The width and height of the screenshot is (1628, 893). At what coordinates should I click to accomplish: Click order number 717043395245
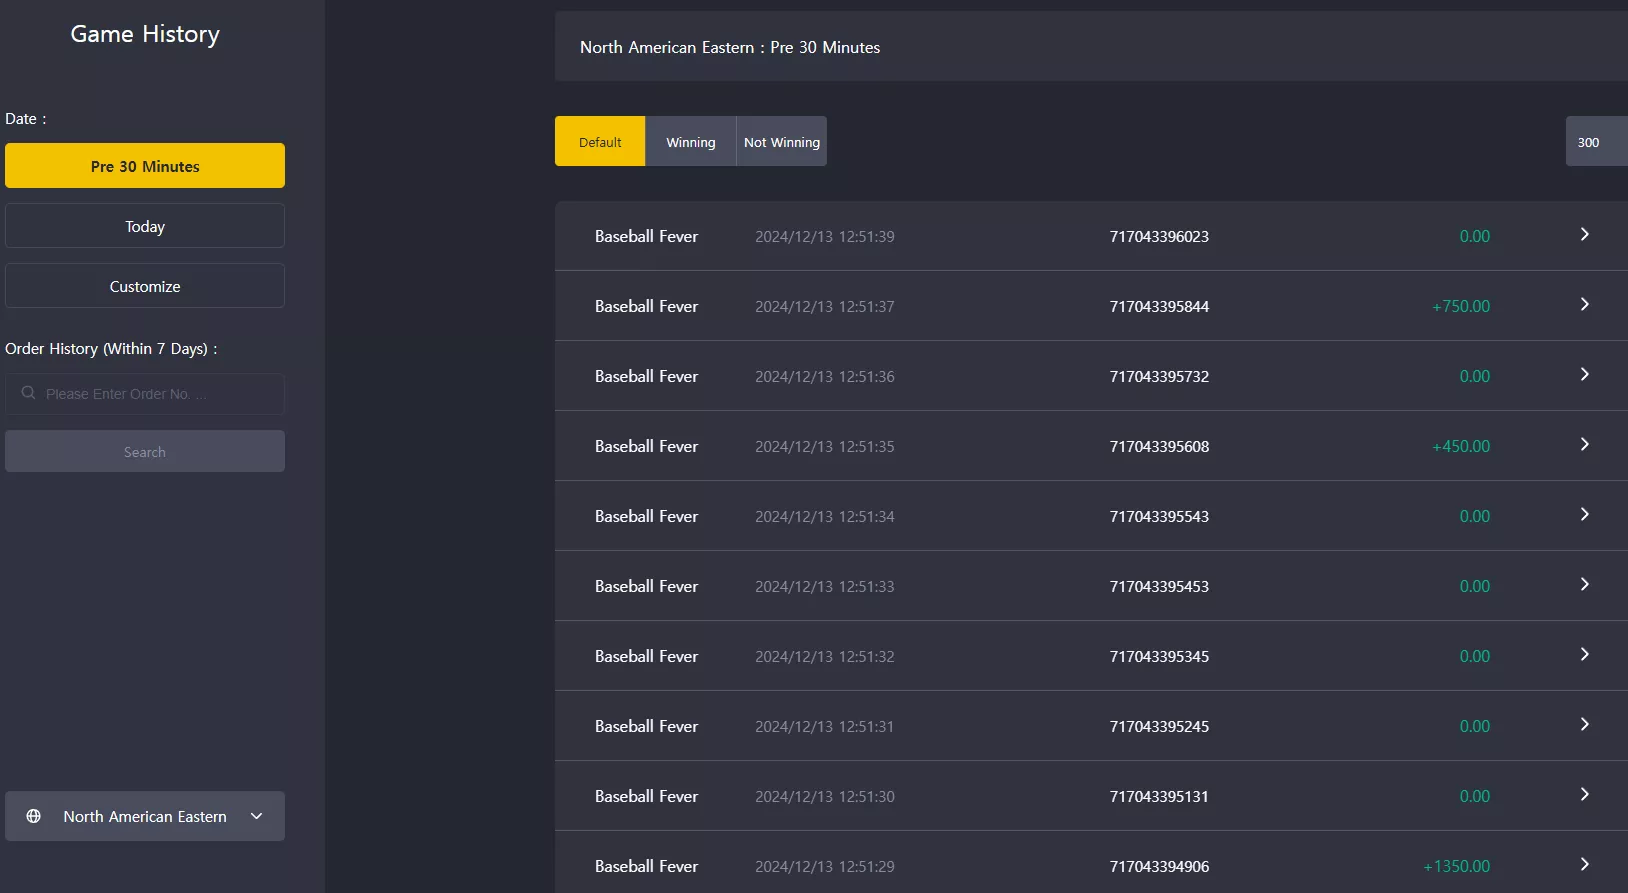1159,726
